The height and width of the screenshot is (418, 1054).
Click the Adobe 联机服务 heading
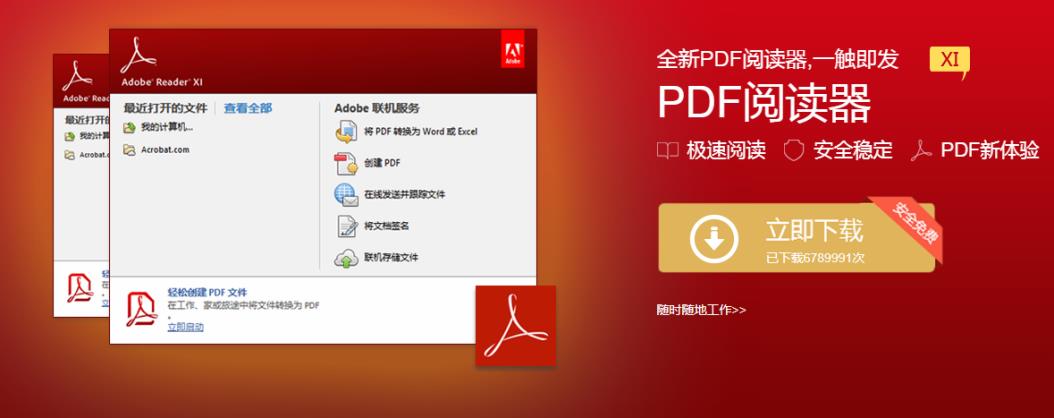[377, 108]
